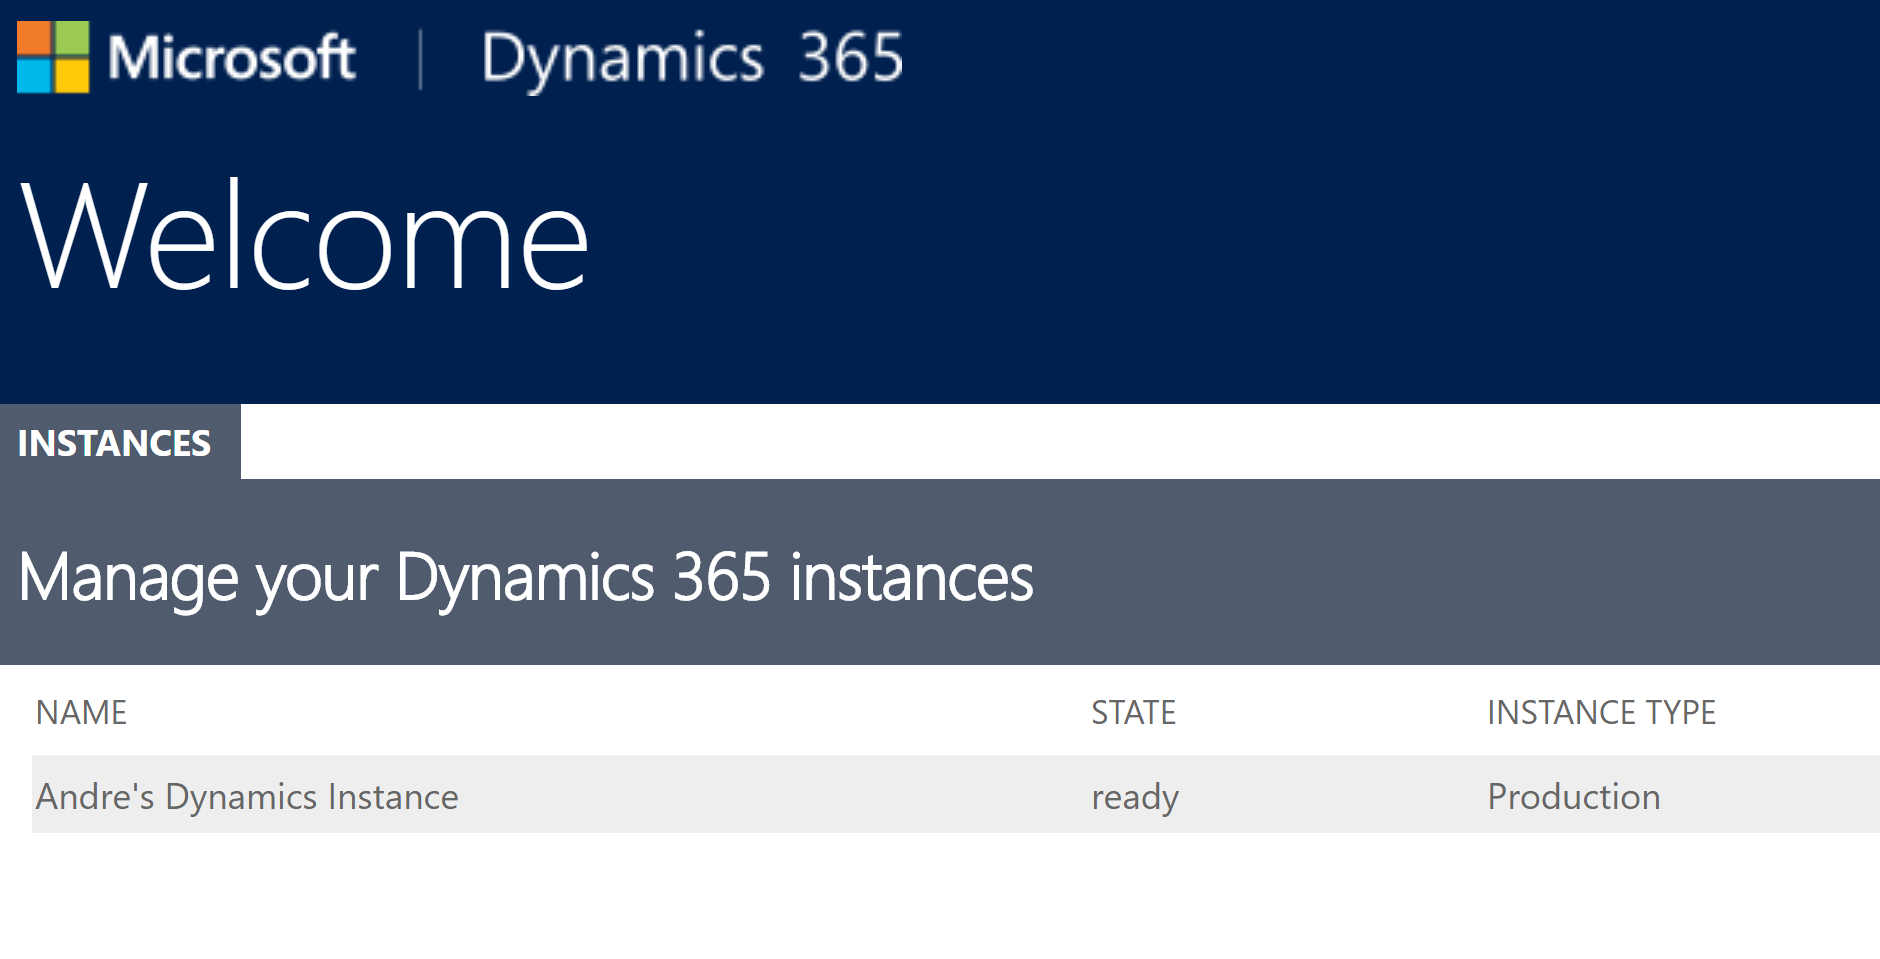Switch to the INSTANCES tab
Viewport: 1880px width, 959px height.
(x=115, y=443)
